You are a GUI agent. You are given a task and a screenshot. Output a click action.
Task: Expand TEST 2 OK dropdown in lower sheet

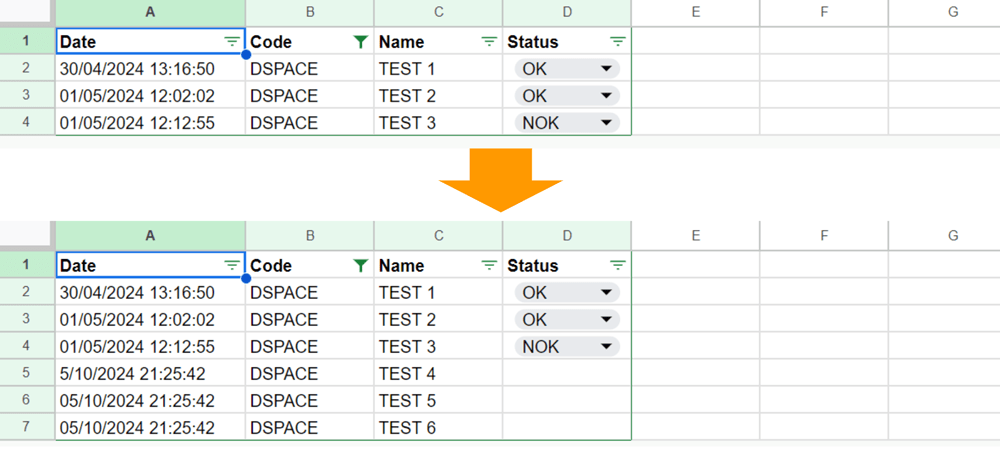click(606, 320)
